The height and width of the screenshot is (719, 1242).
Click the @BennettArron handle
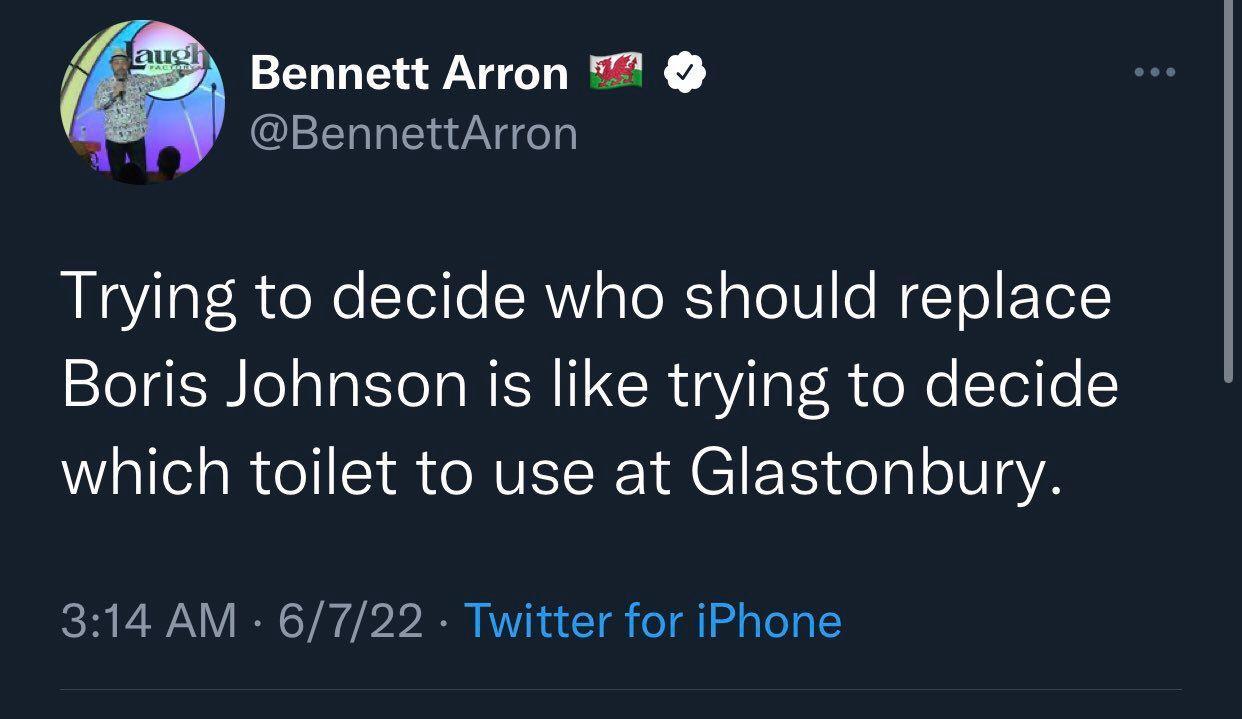[x=413, y=132]
